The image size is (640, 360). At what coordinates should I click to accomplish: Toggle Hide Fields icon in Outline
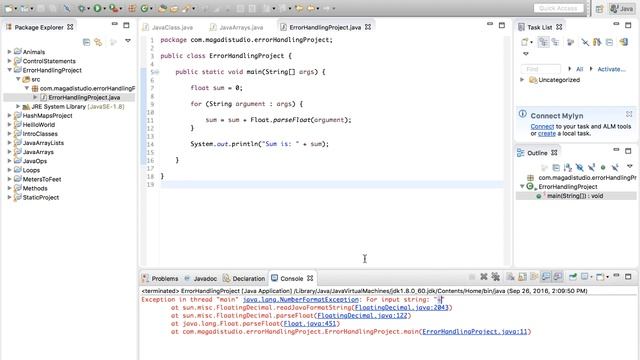pyautogui.click(x=580, y=167)
